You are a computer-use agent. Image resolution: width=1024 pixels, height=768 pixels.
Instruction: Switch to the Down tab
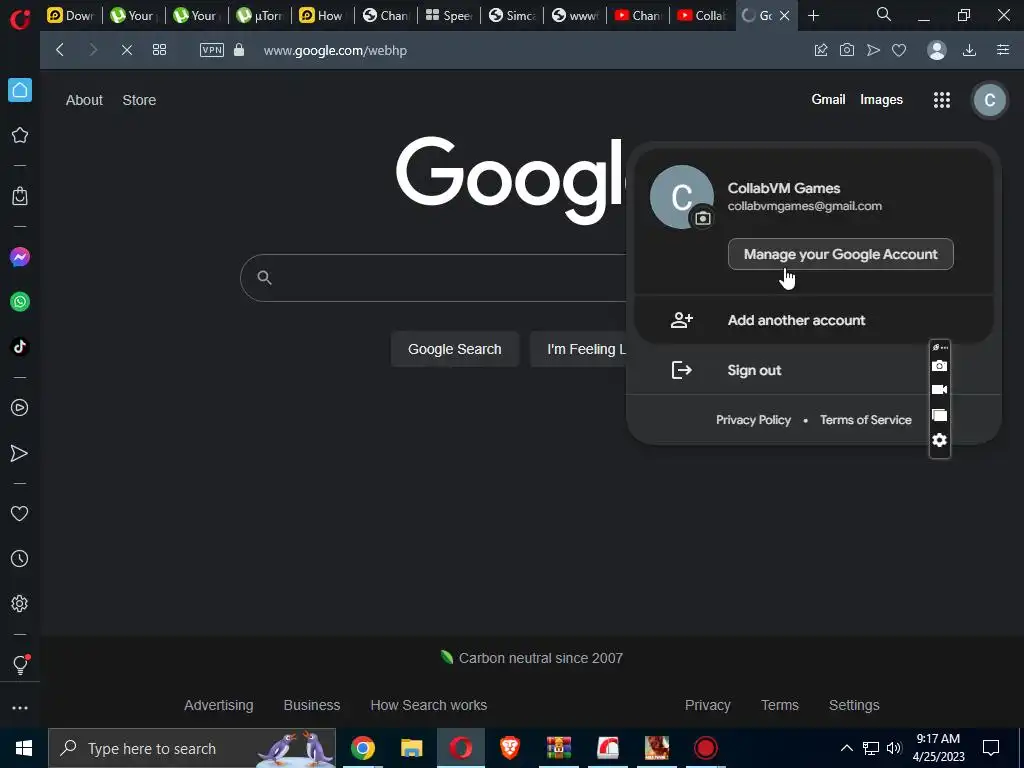(x=71, y=16)
